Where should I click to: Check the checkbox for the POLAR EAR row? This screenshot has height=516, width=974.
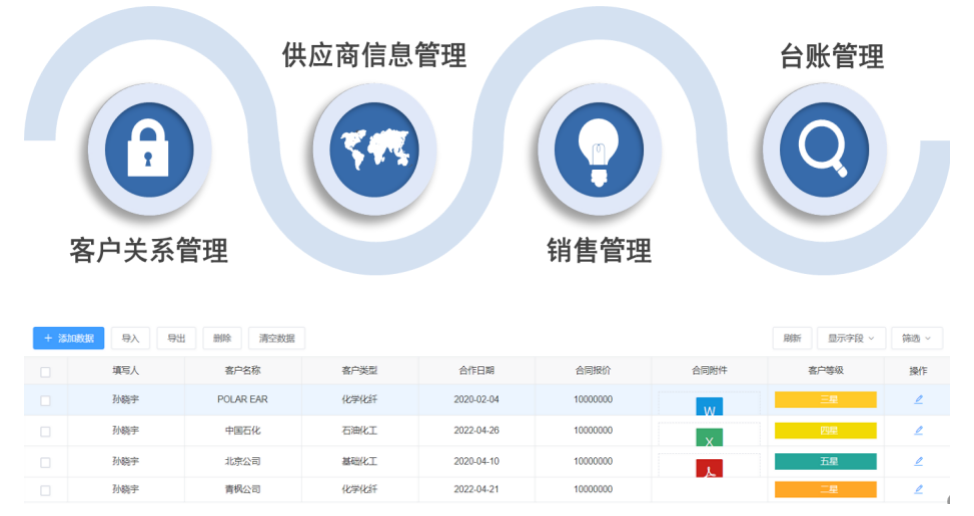point(45,401)
